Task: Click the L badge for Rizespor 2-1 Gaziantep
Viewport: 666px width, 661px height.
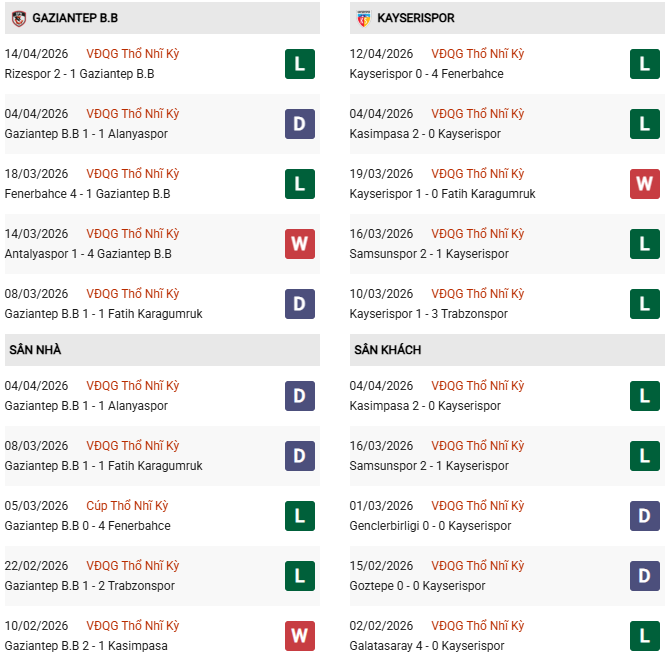Action: coord(300,64)
